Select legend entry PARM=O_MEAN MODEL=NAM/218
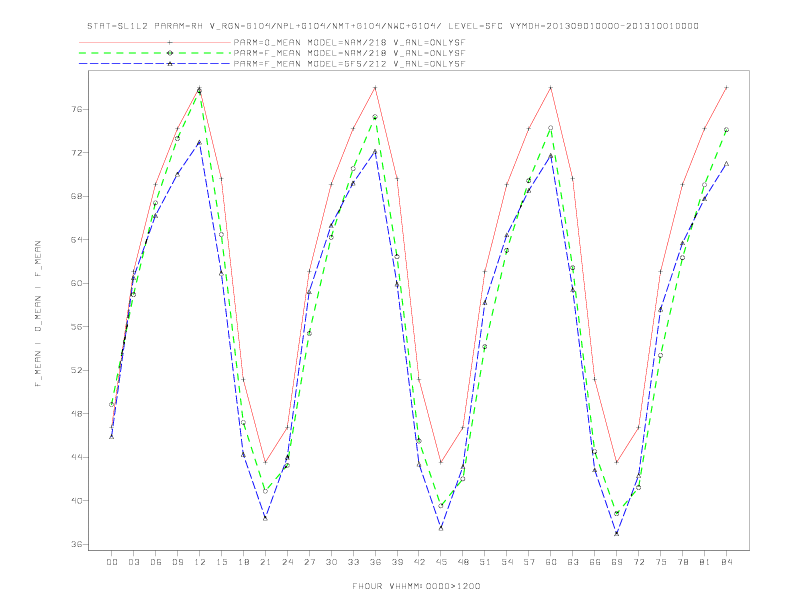The image size is (792, 612). [x=349, y=42]
